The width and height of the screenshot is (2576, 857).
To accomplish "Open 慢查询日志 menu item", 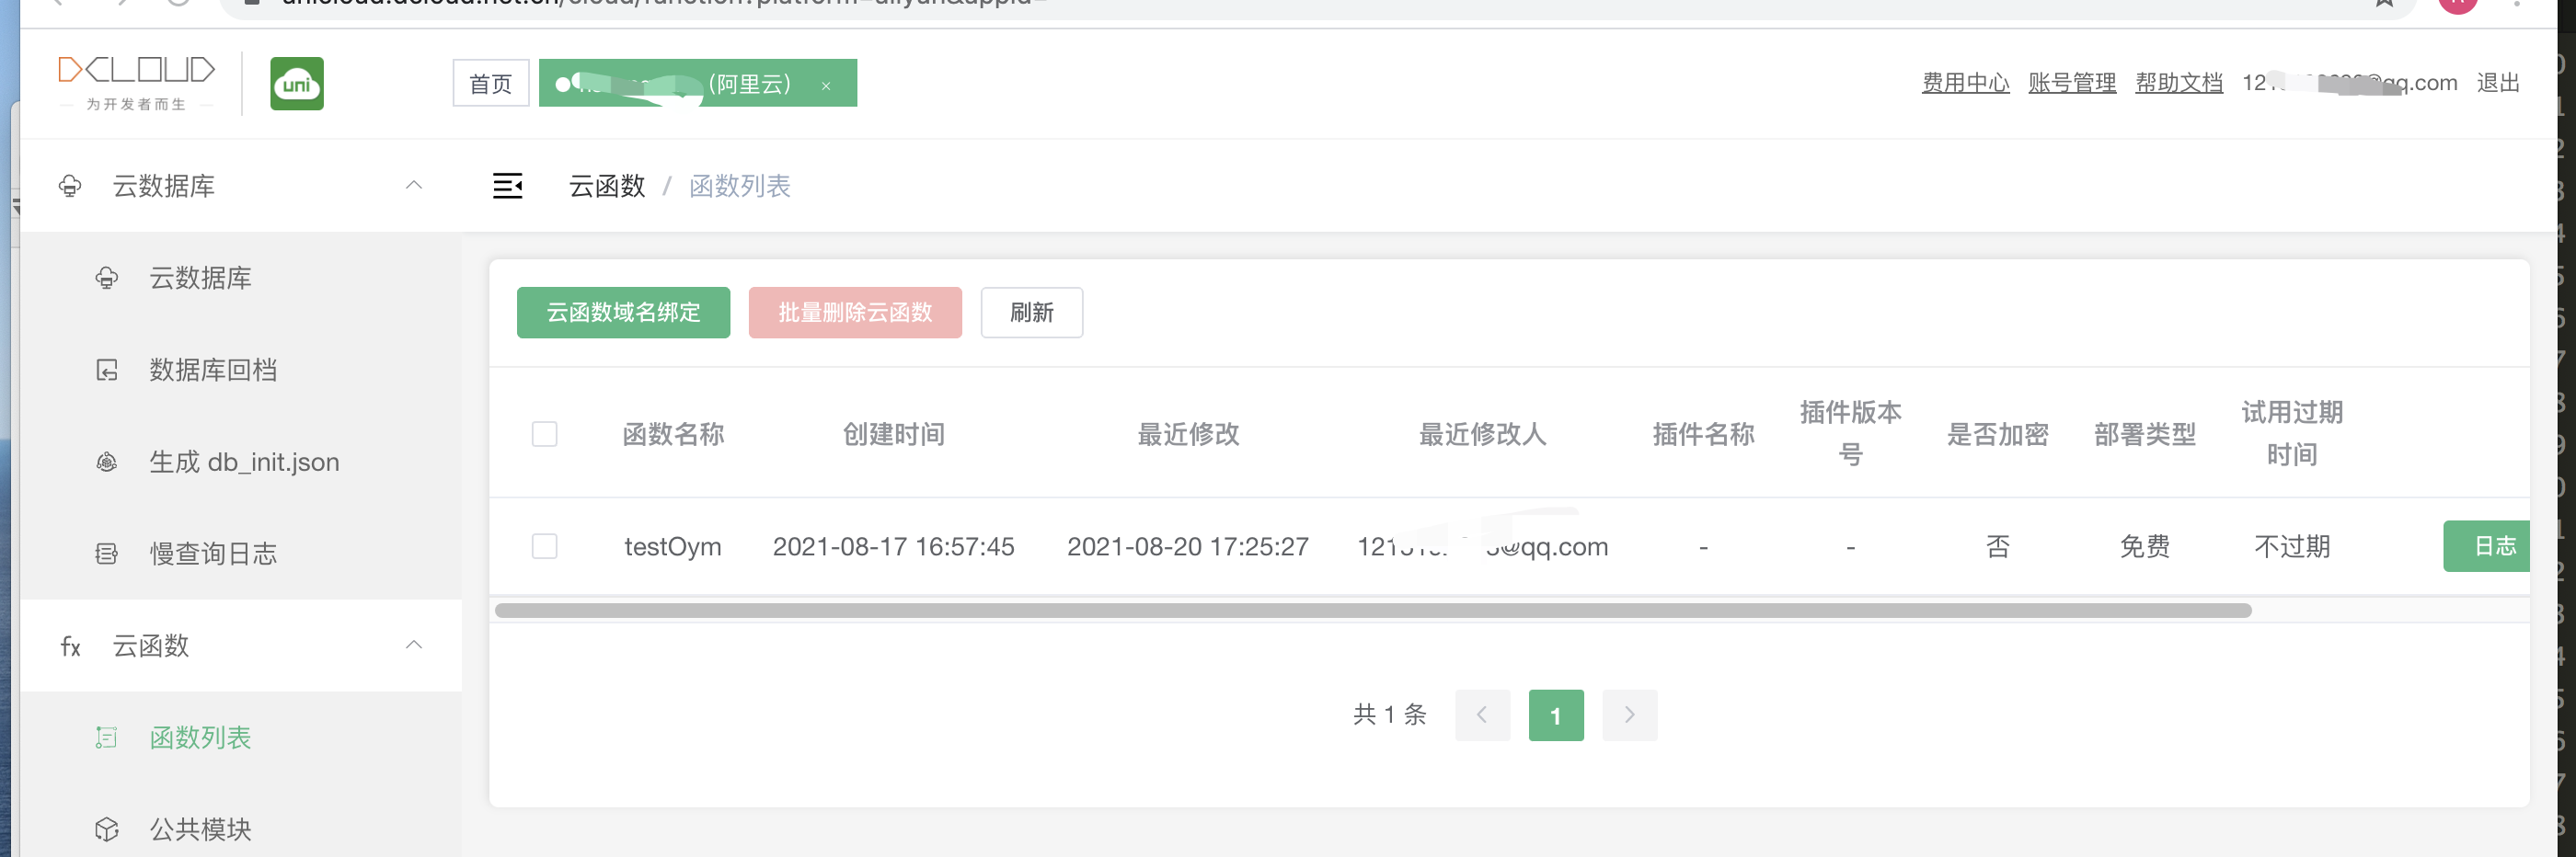I will [x=240, y=554].
